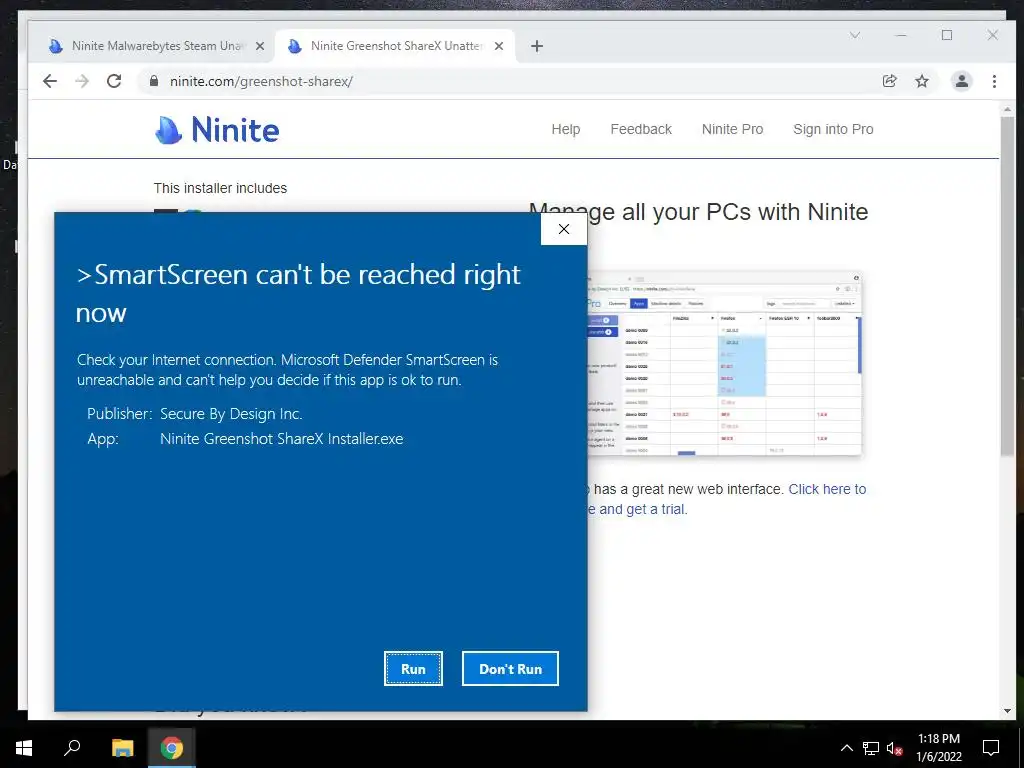This screenshot has height=768, width=1024.
Task: Close the SmartScreen dialog with X
Action: coord(564,229)
